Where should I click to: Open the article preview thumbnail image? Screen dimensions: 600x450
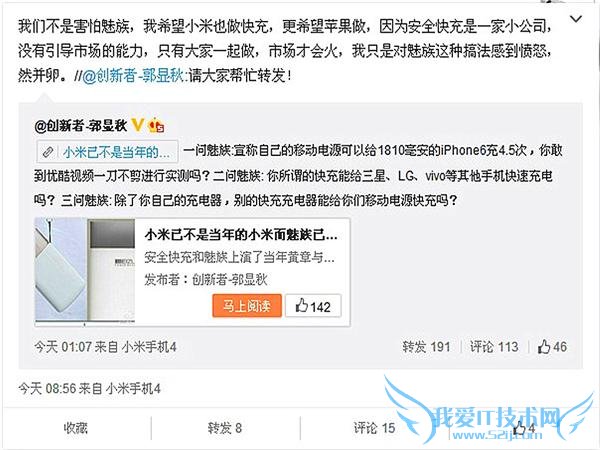pos(85,272)
